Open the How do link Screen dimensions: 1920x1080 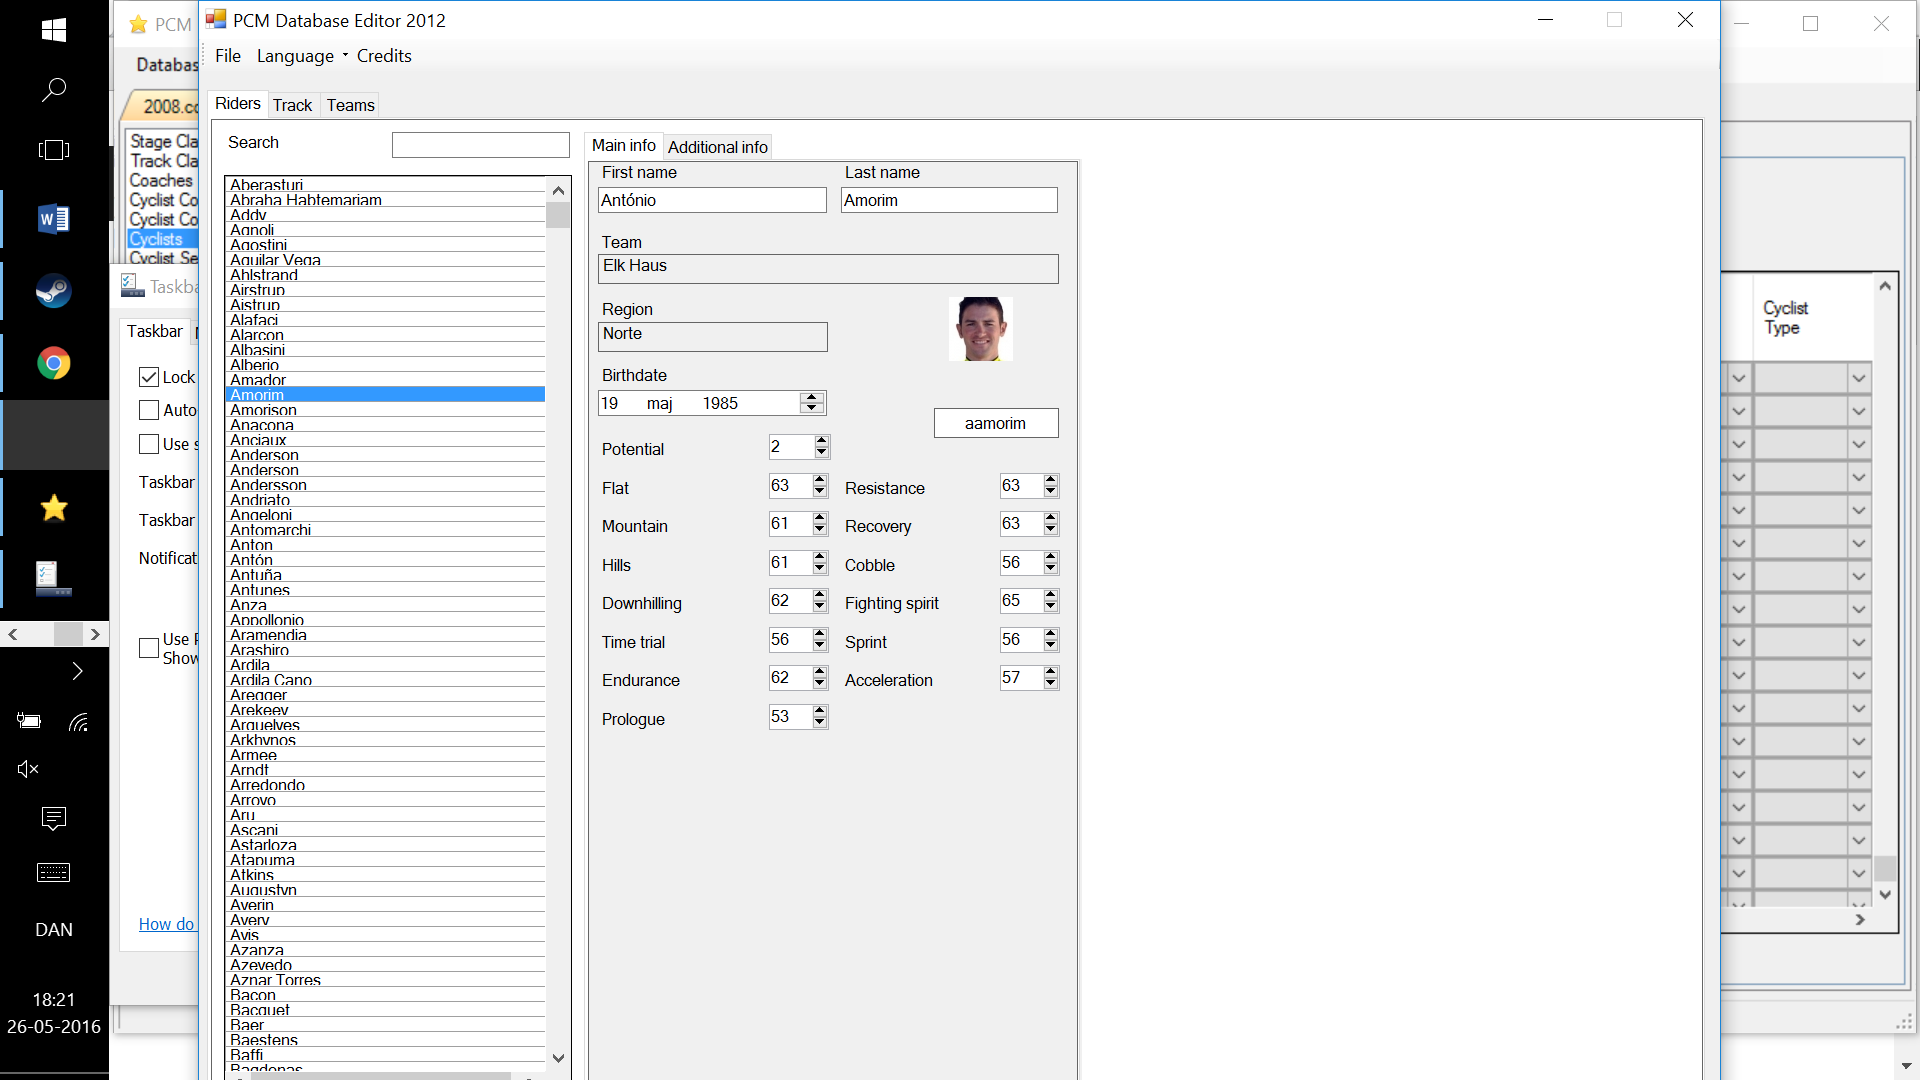(x=166, y=924)
